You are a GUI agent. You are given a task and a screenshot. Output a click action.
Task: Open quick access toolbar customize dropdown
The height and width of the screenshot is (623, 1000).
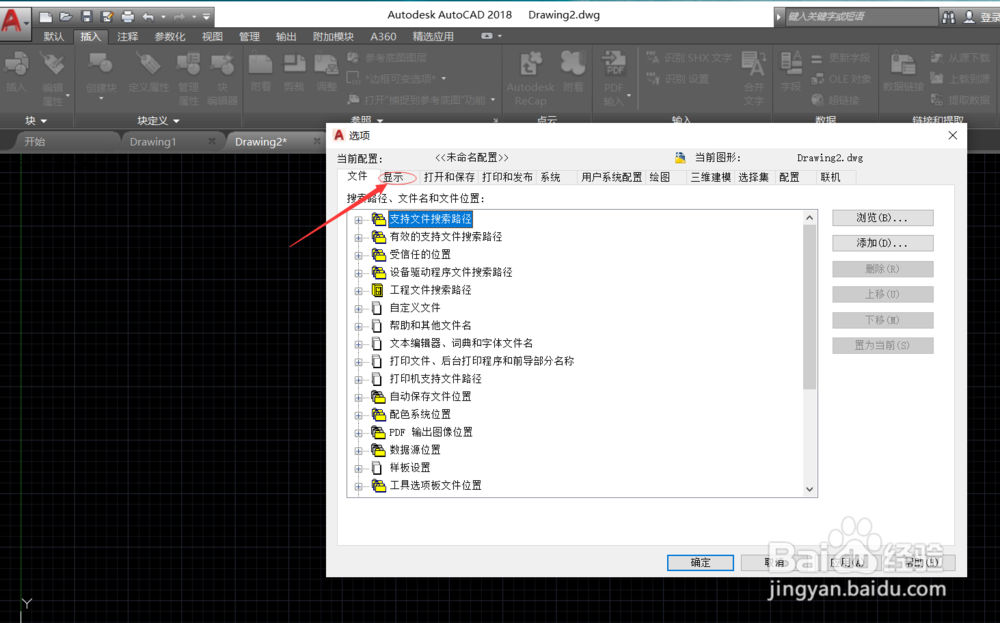[x=206, y=17]
